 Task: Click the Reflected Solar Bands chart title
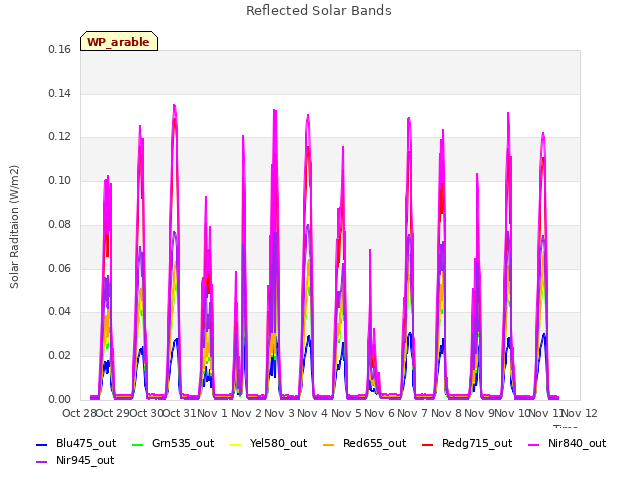click(x=319, y=11)
